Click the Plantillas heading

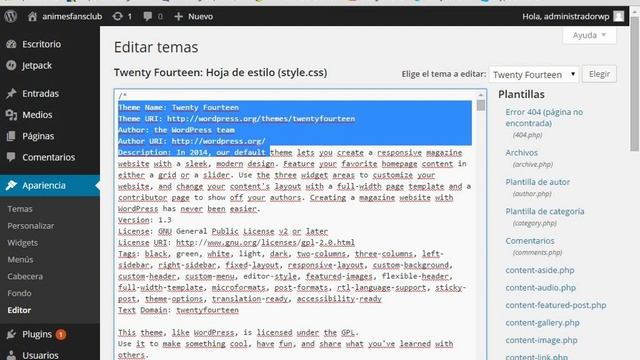(x=521, y=94)
